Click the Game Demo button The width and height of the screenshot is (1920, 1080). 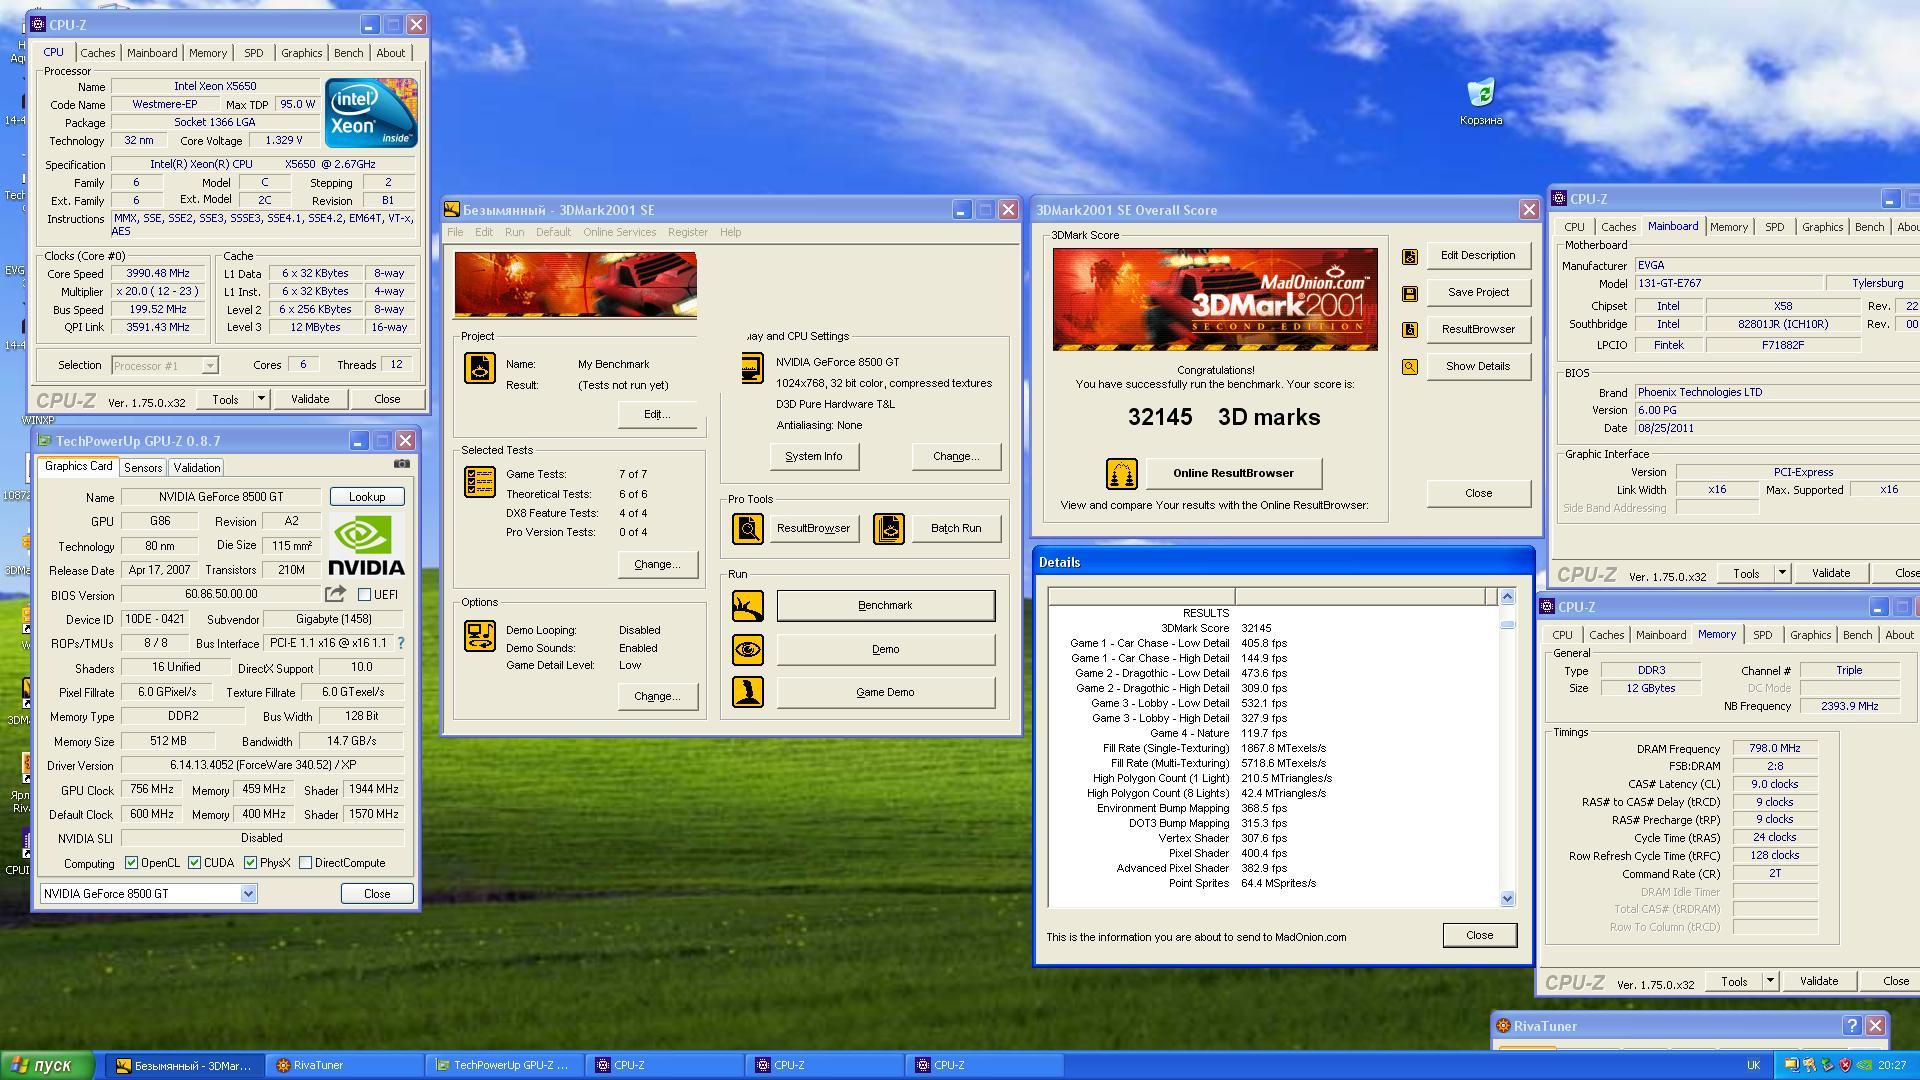tap(885, 692)
